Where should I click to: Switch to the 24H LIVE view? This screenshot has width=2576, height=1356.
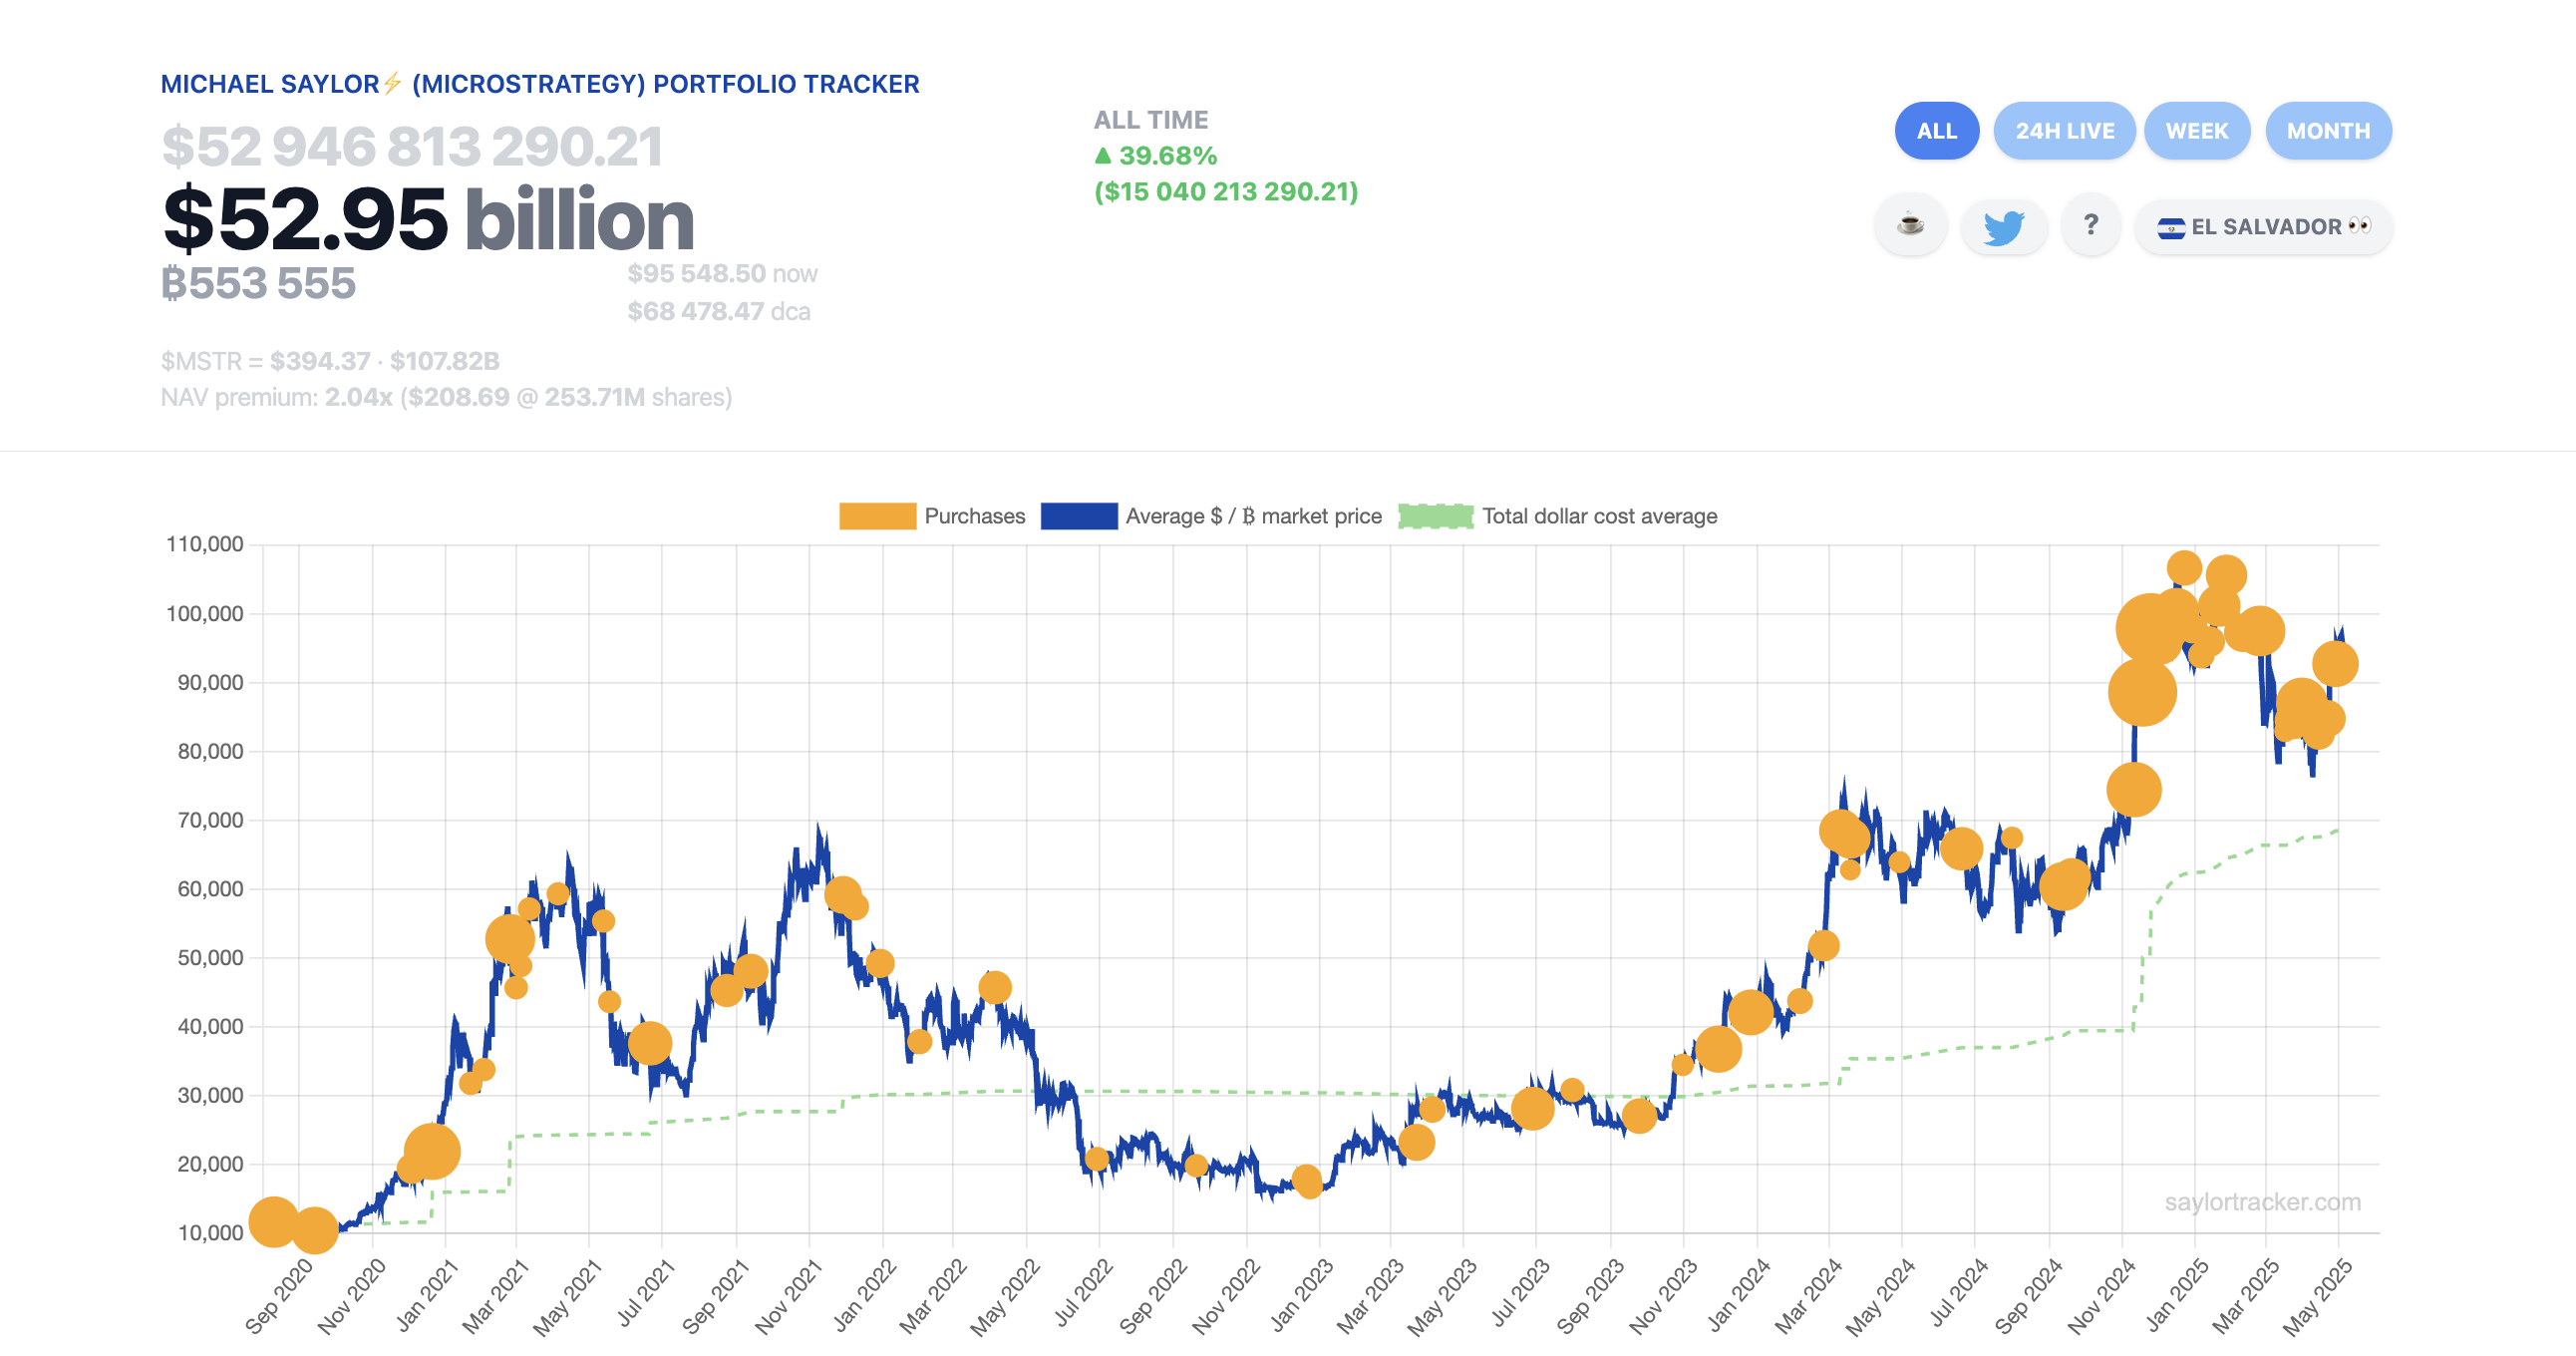pyautogui.click(x=2064, y=130)
